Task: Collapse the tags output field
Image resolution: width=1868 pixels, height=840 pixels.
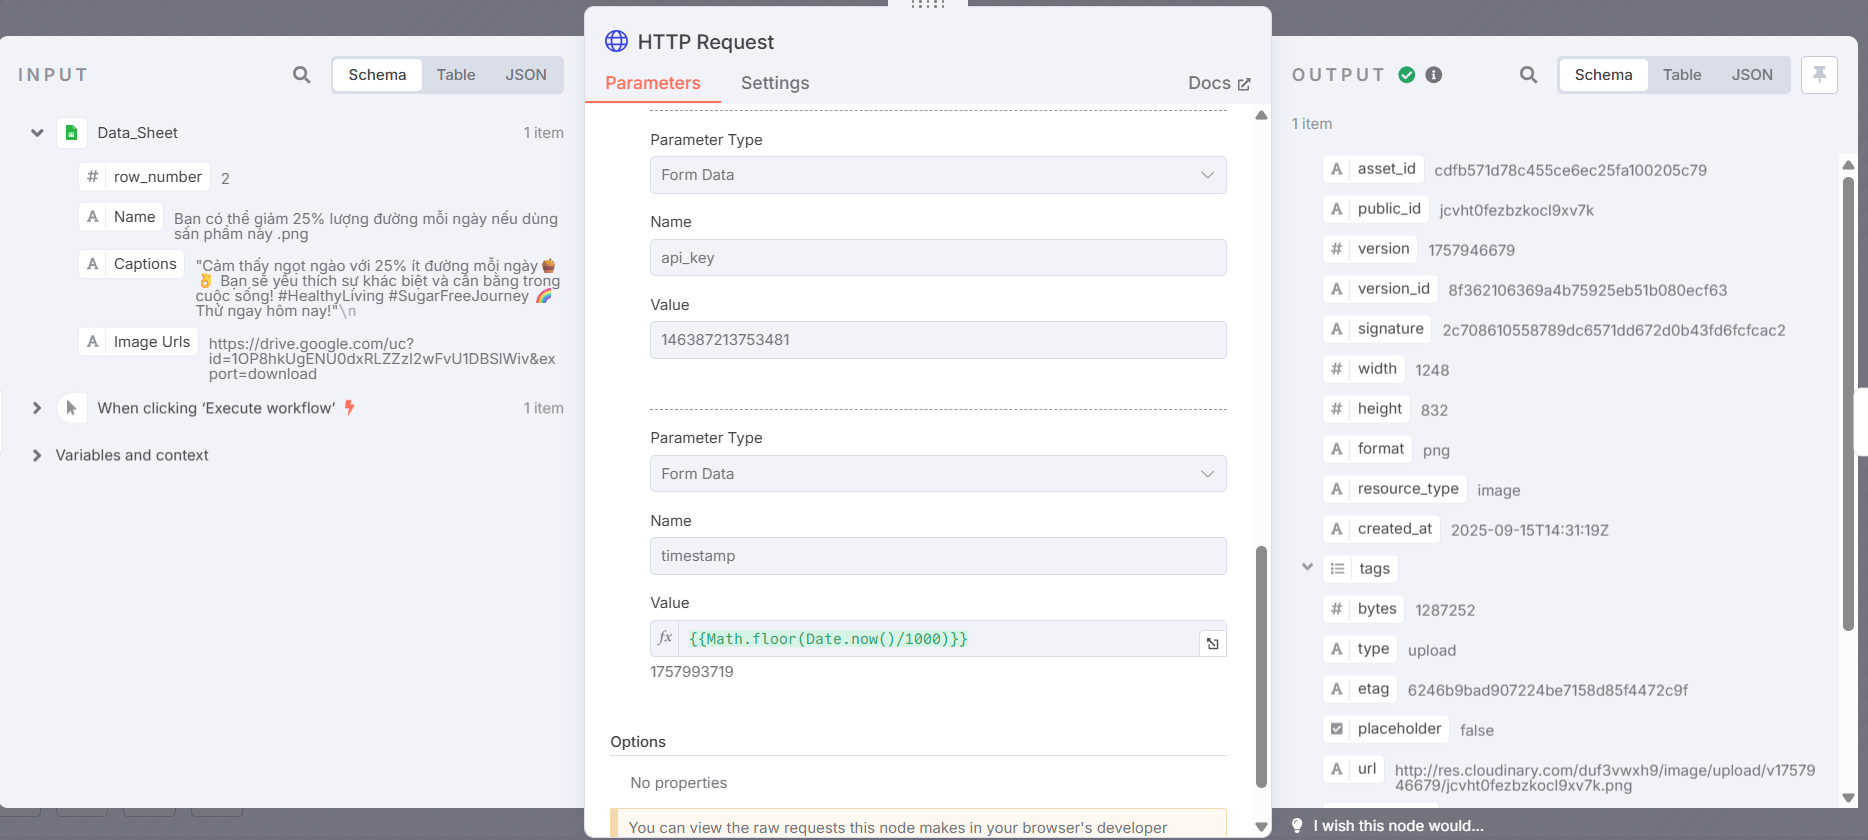Action: [x=1307, y=567]
